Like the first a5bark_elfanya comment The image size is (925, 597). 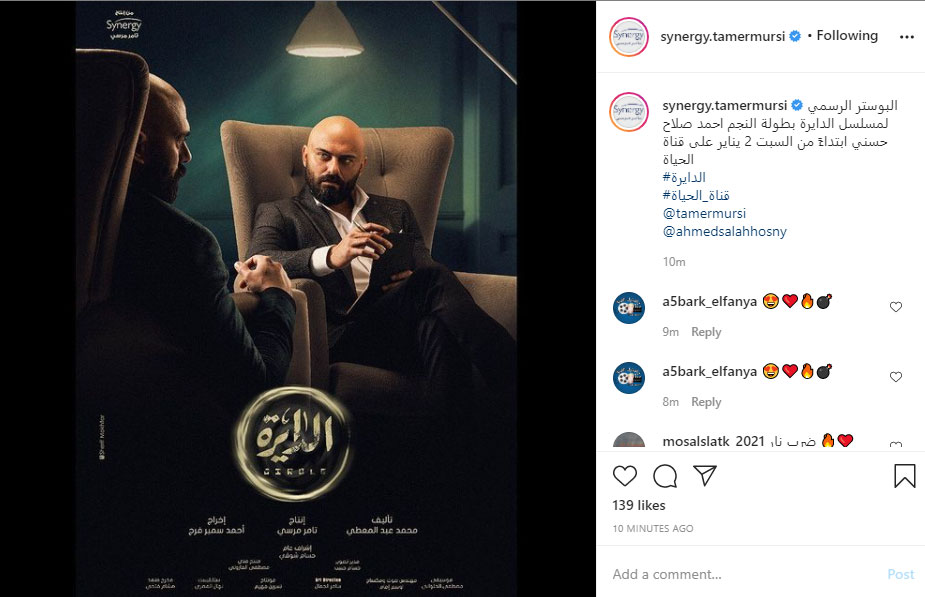coord(896,307)
